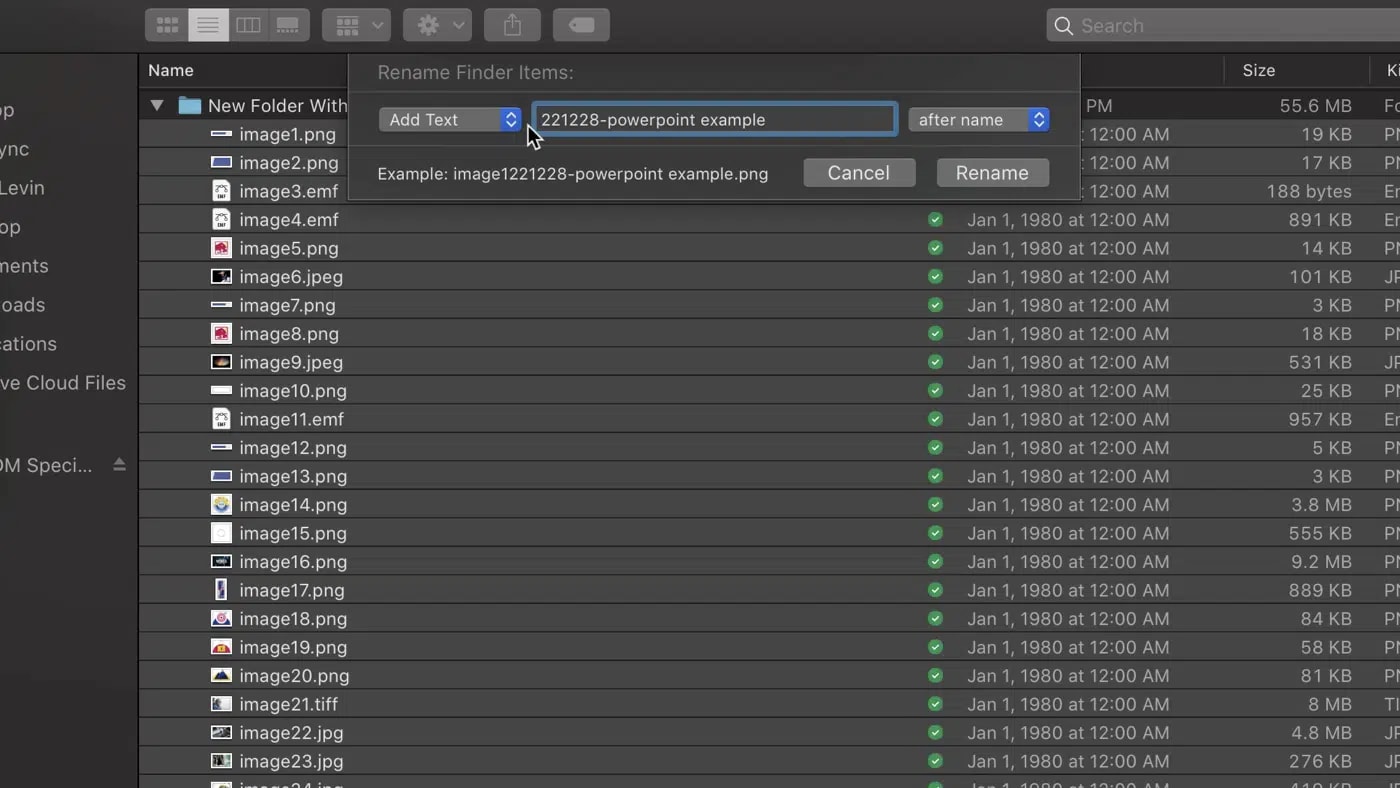Switch to column view
This screenshot has height=788, width=1400.
pos(248,25)
